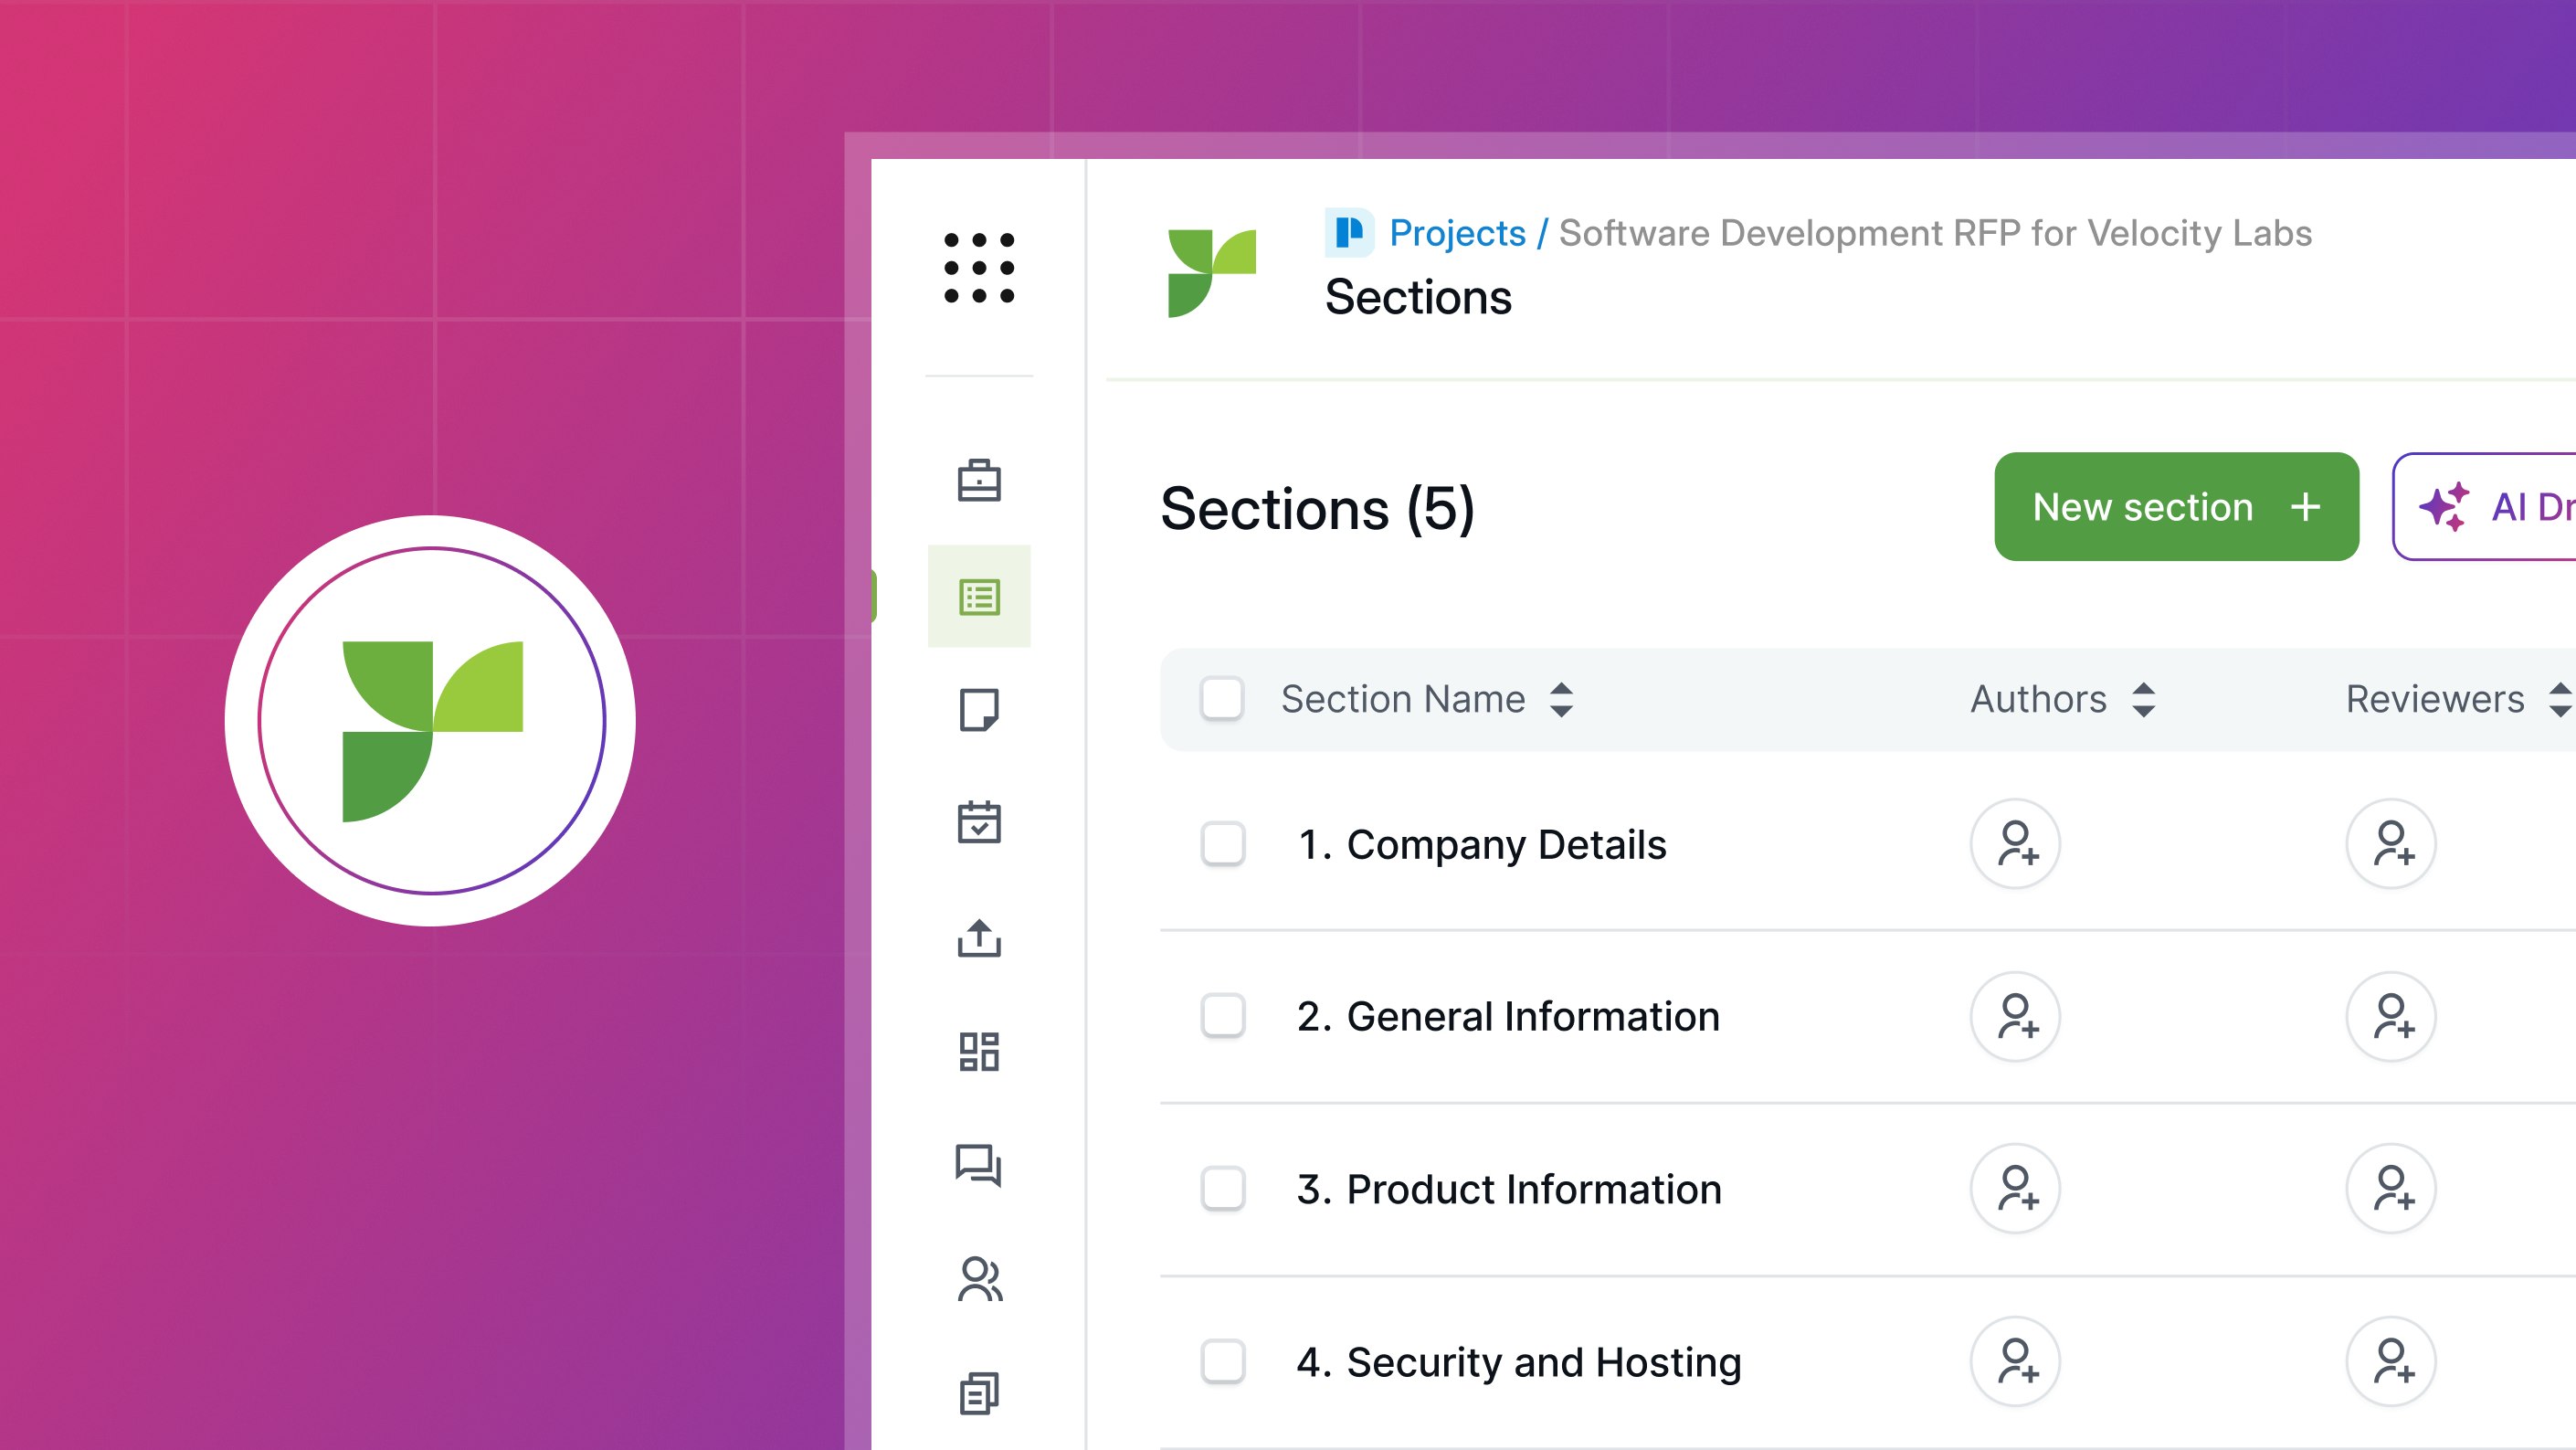Viewport: 2576px width, 1450px height.
Task: Click the upload/export icon in sidebar
Action: tap(980, 938)
